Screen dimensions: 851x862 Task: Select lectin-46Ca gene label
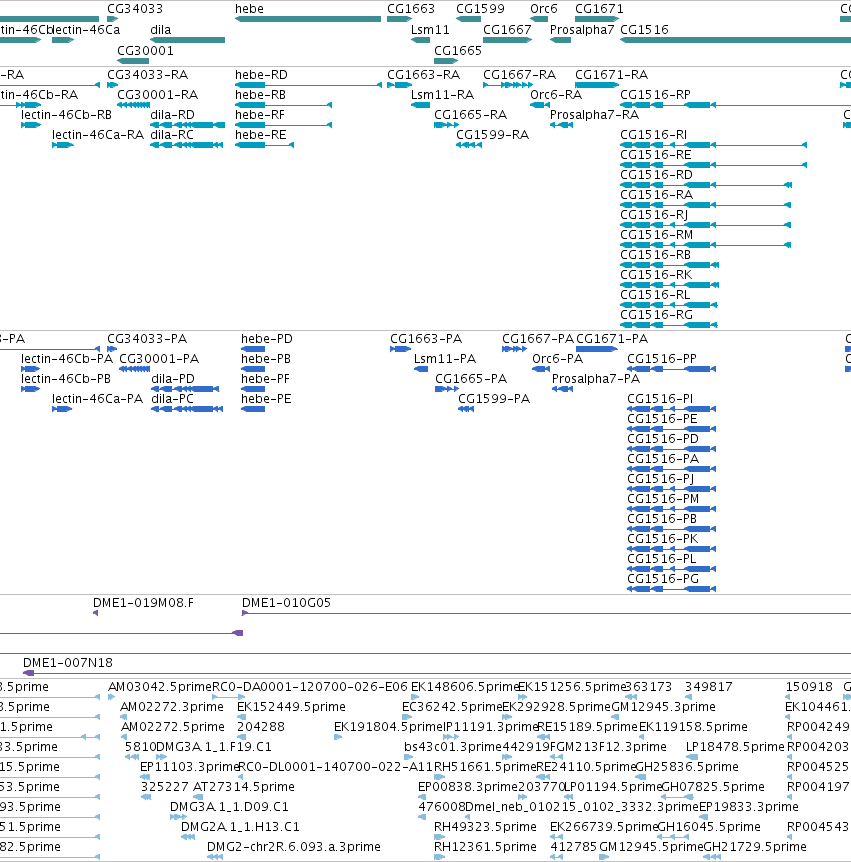[x=86, y=30]
